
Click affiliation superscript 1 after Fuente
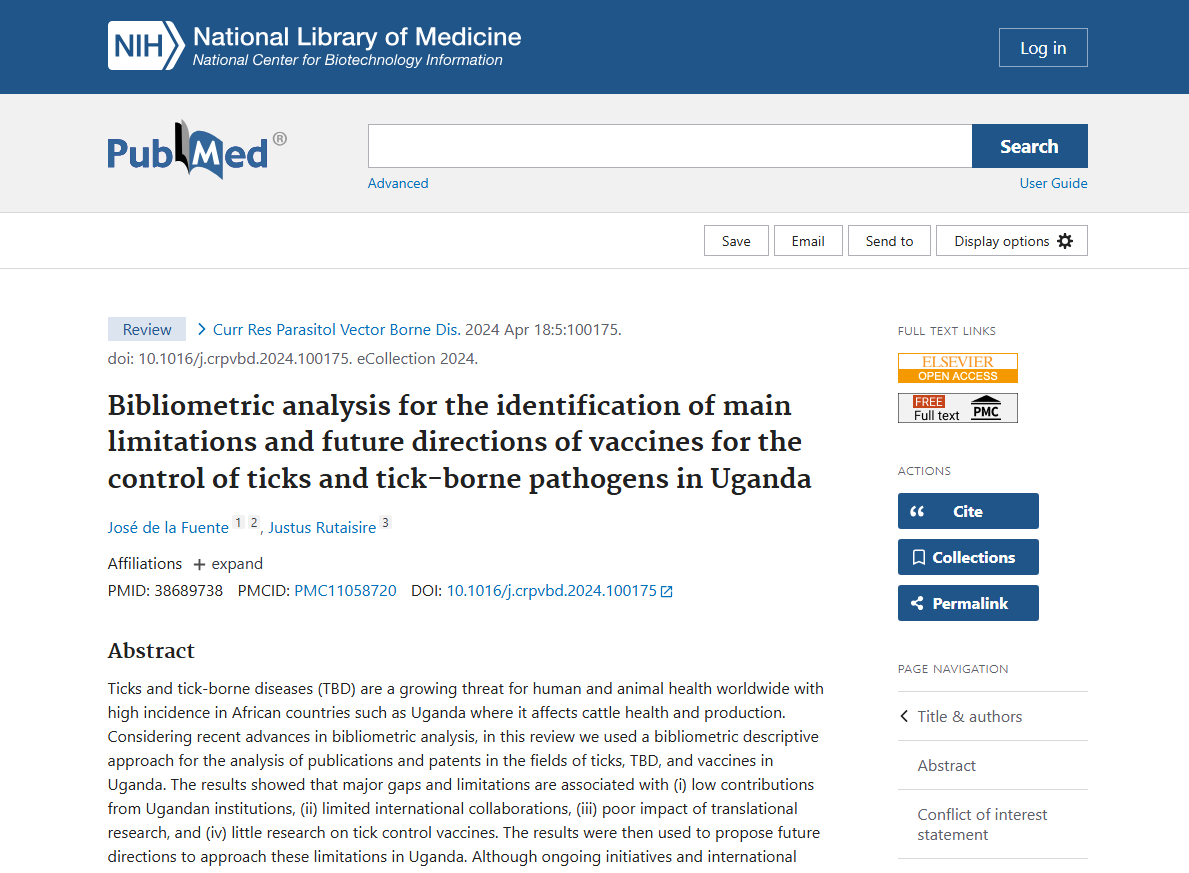coord(238,523)
